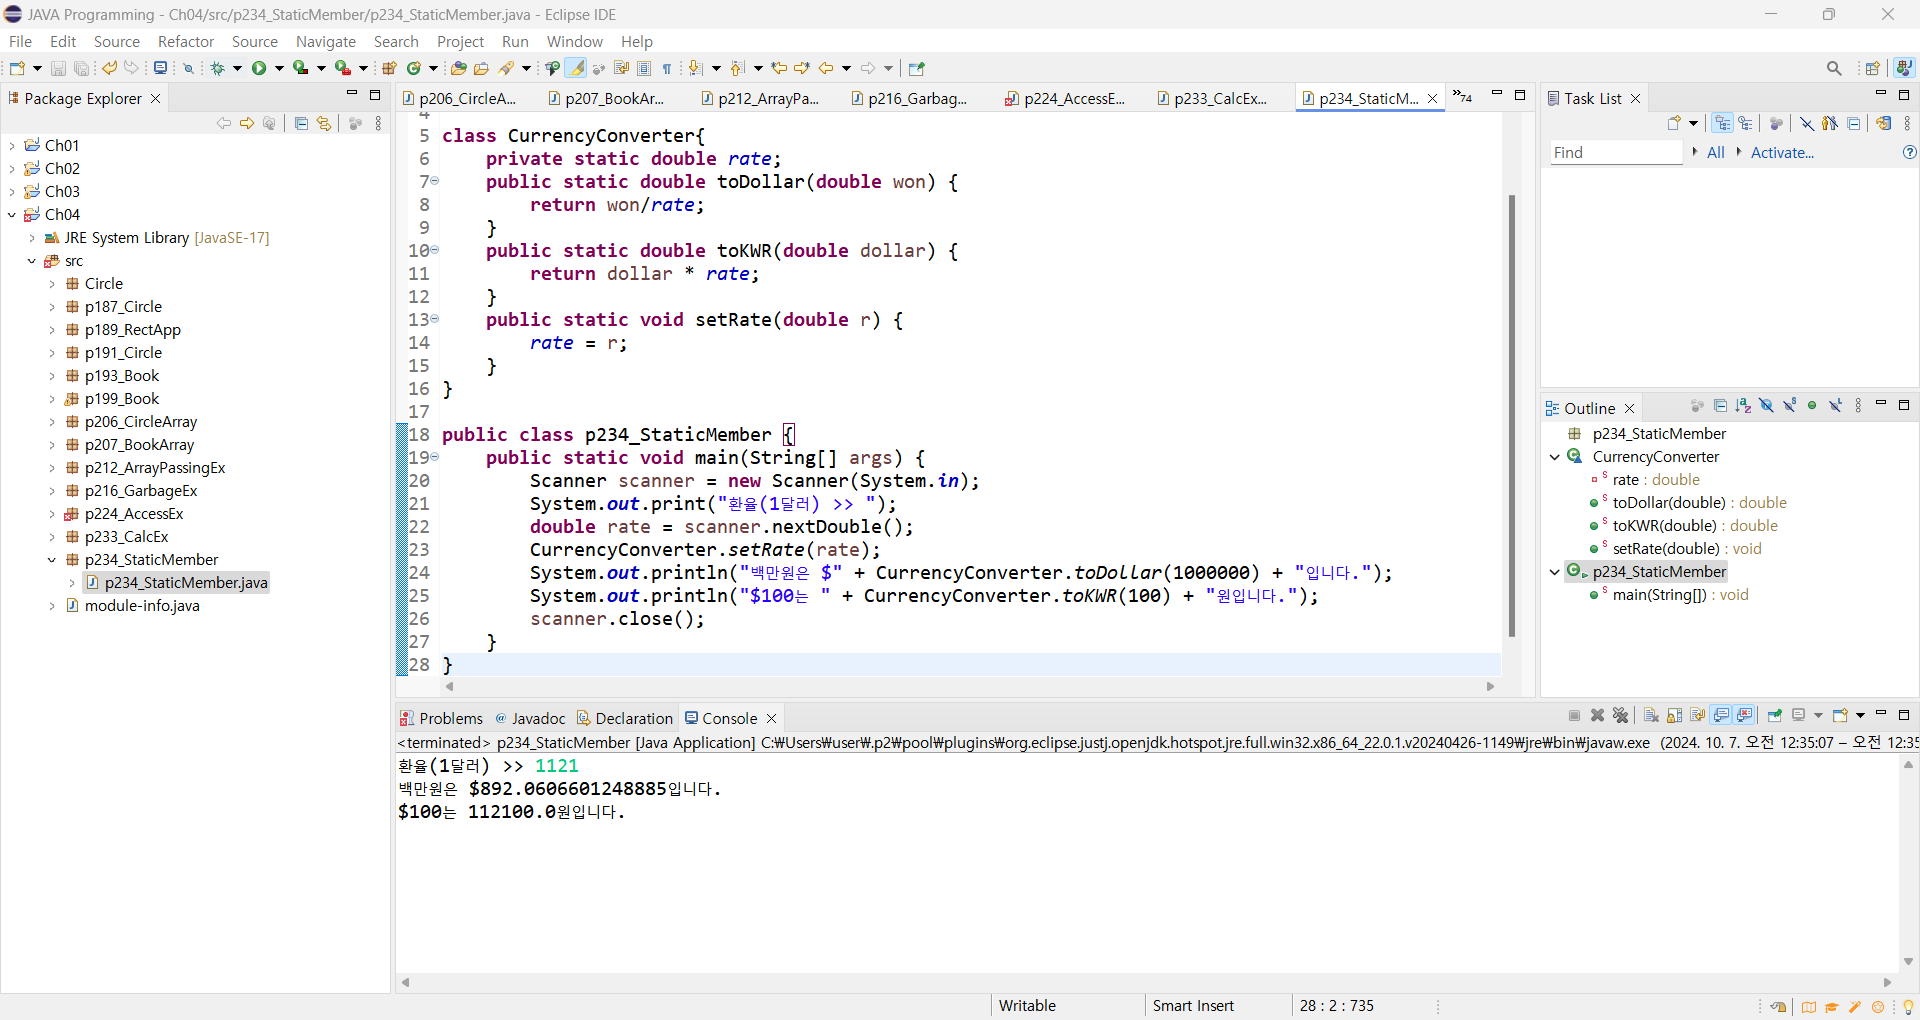Click tip of the day lightbulb icon
The width and height of the screenshot is (1920, 1020).
click(1908, 1007)
